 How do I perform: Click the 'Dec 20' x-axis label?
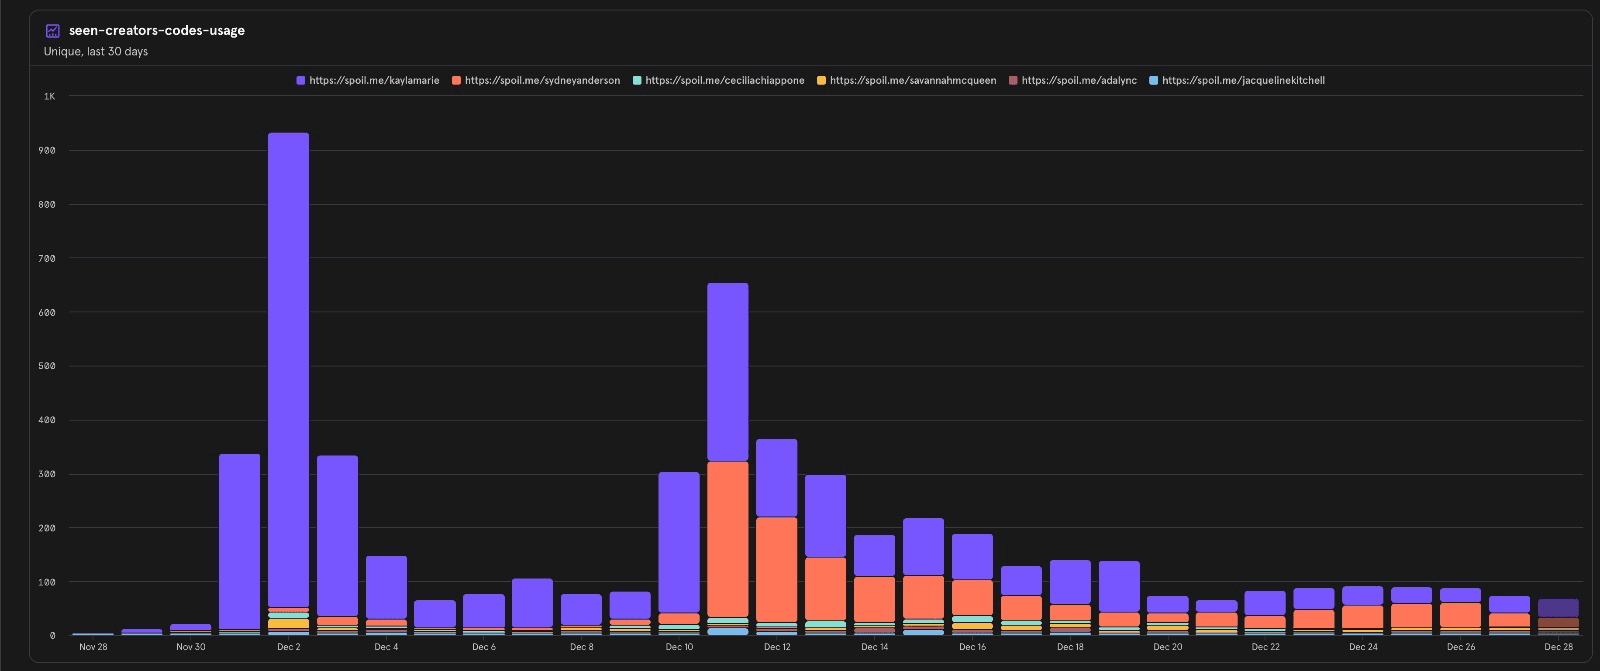pos(1168,647)
